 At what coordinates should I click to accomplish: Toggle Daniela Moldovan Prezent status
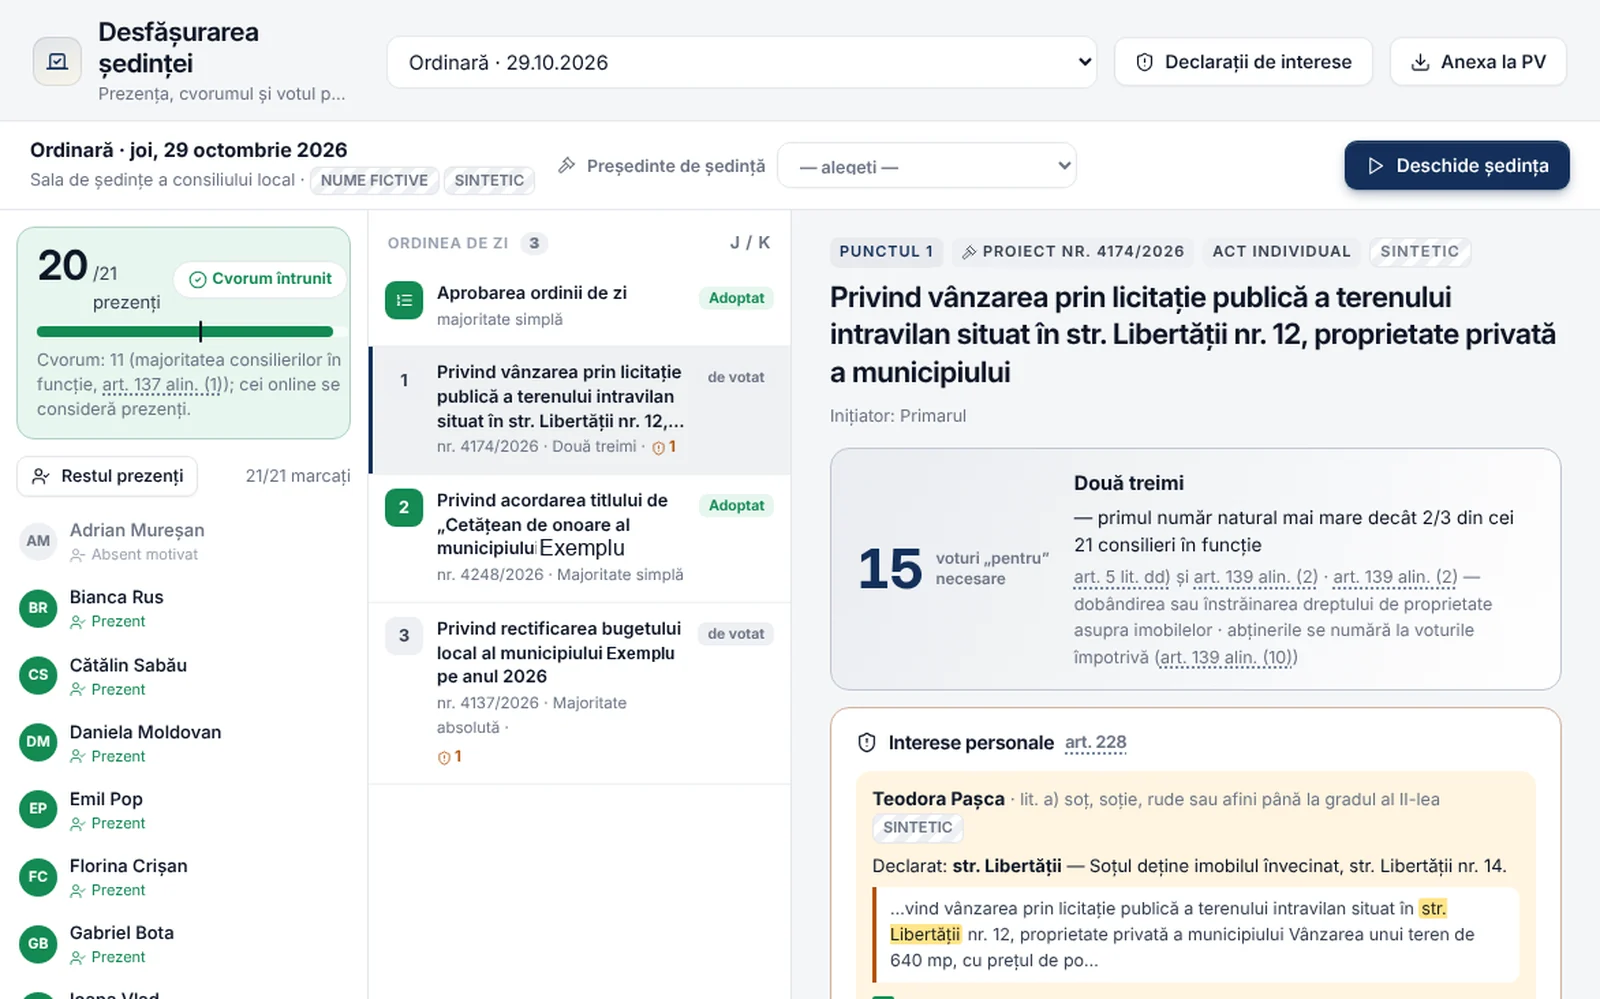tap(107, 756)
